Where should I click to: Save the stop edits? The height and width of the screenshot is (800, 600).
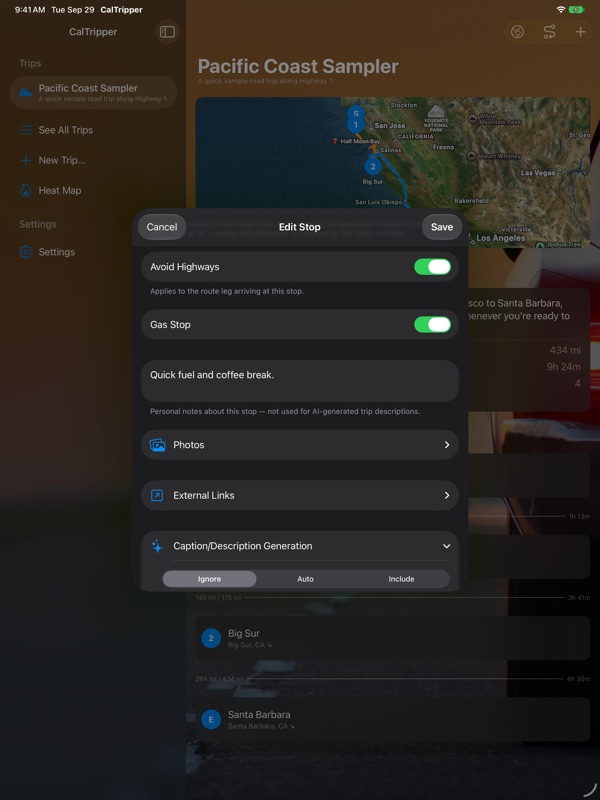[x=442, y=227]
